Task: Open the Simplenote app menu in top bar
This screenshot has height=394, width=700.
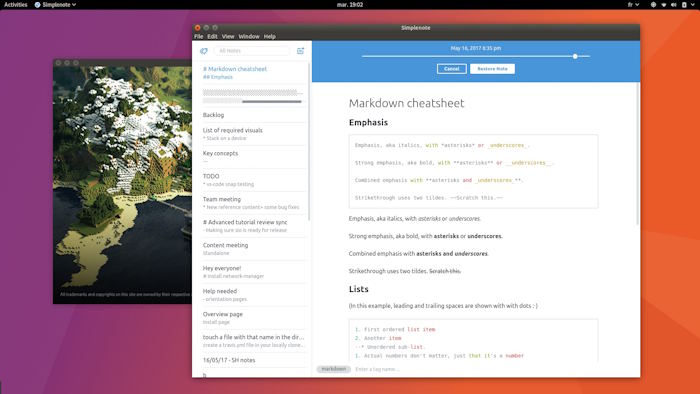Action: point(55,4)
